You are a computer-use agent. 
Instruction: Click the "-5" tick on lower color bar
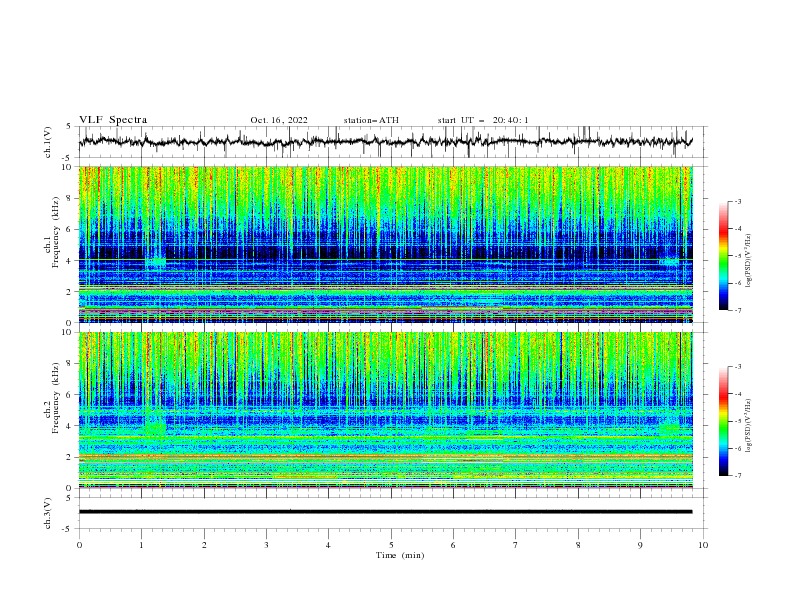tap(737, 421)
